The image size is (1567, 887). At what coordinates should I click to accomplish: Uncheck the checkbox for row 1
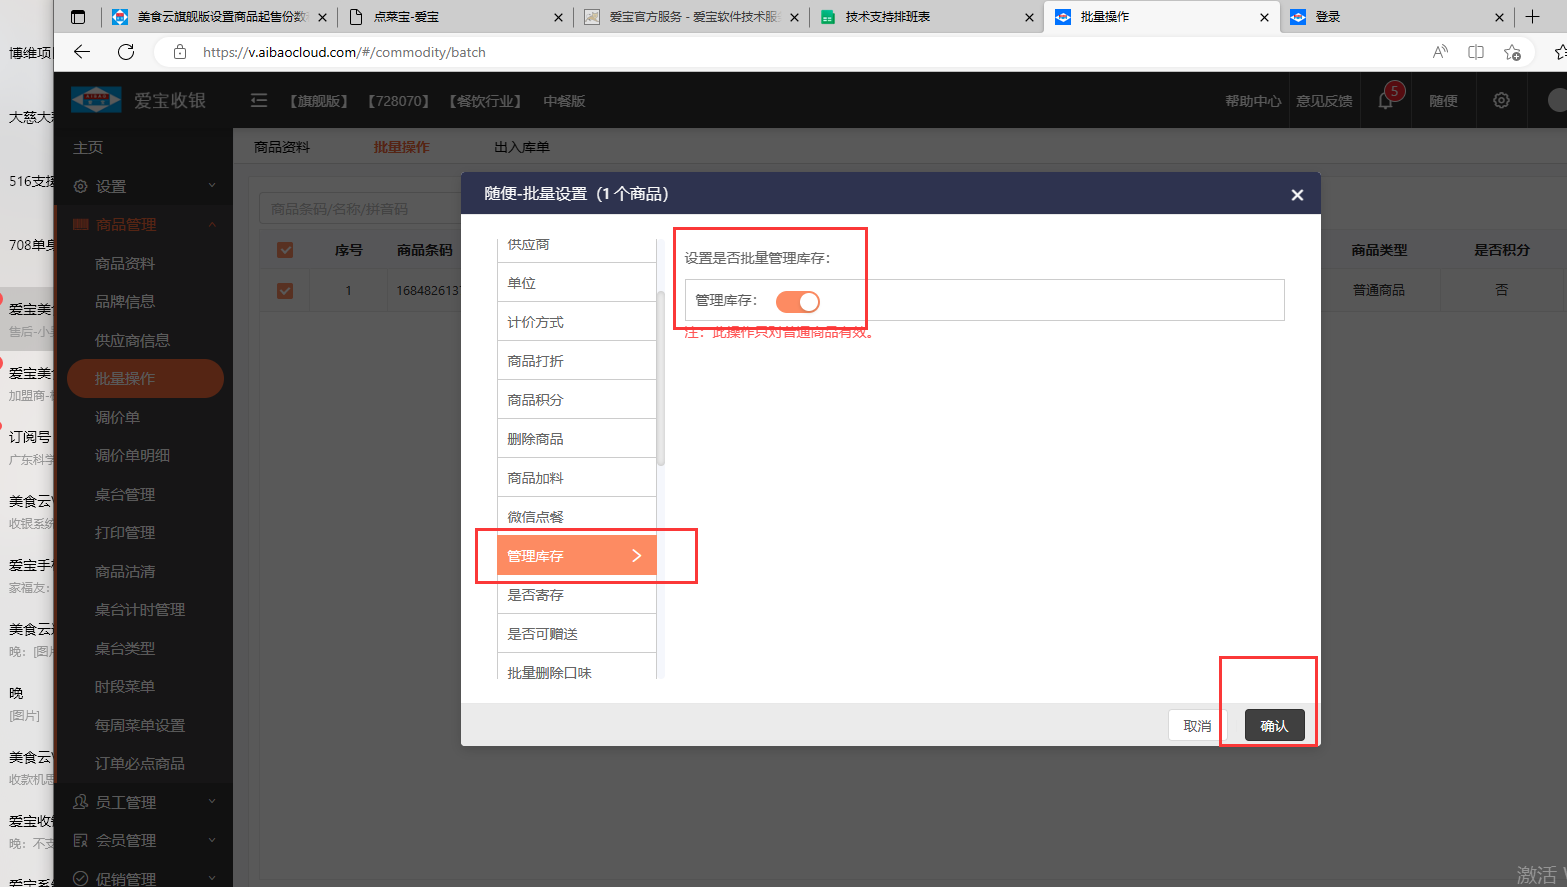click(285, 290)
